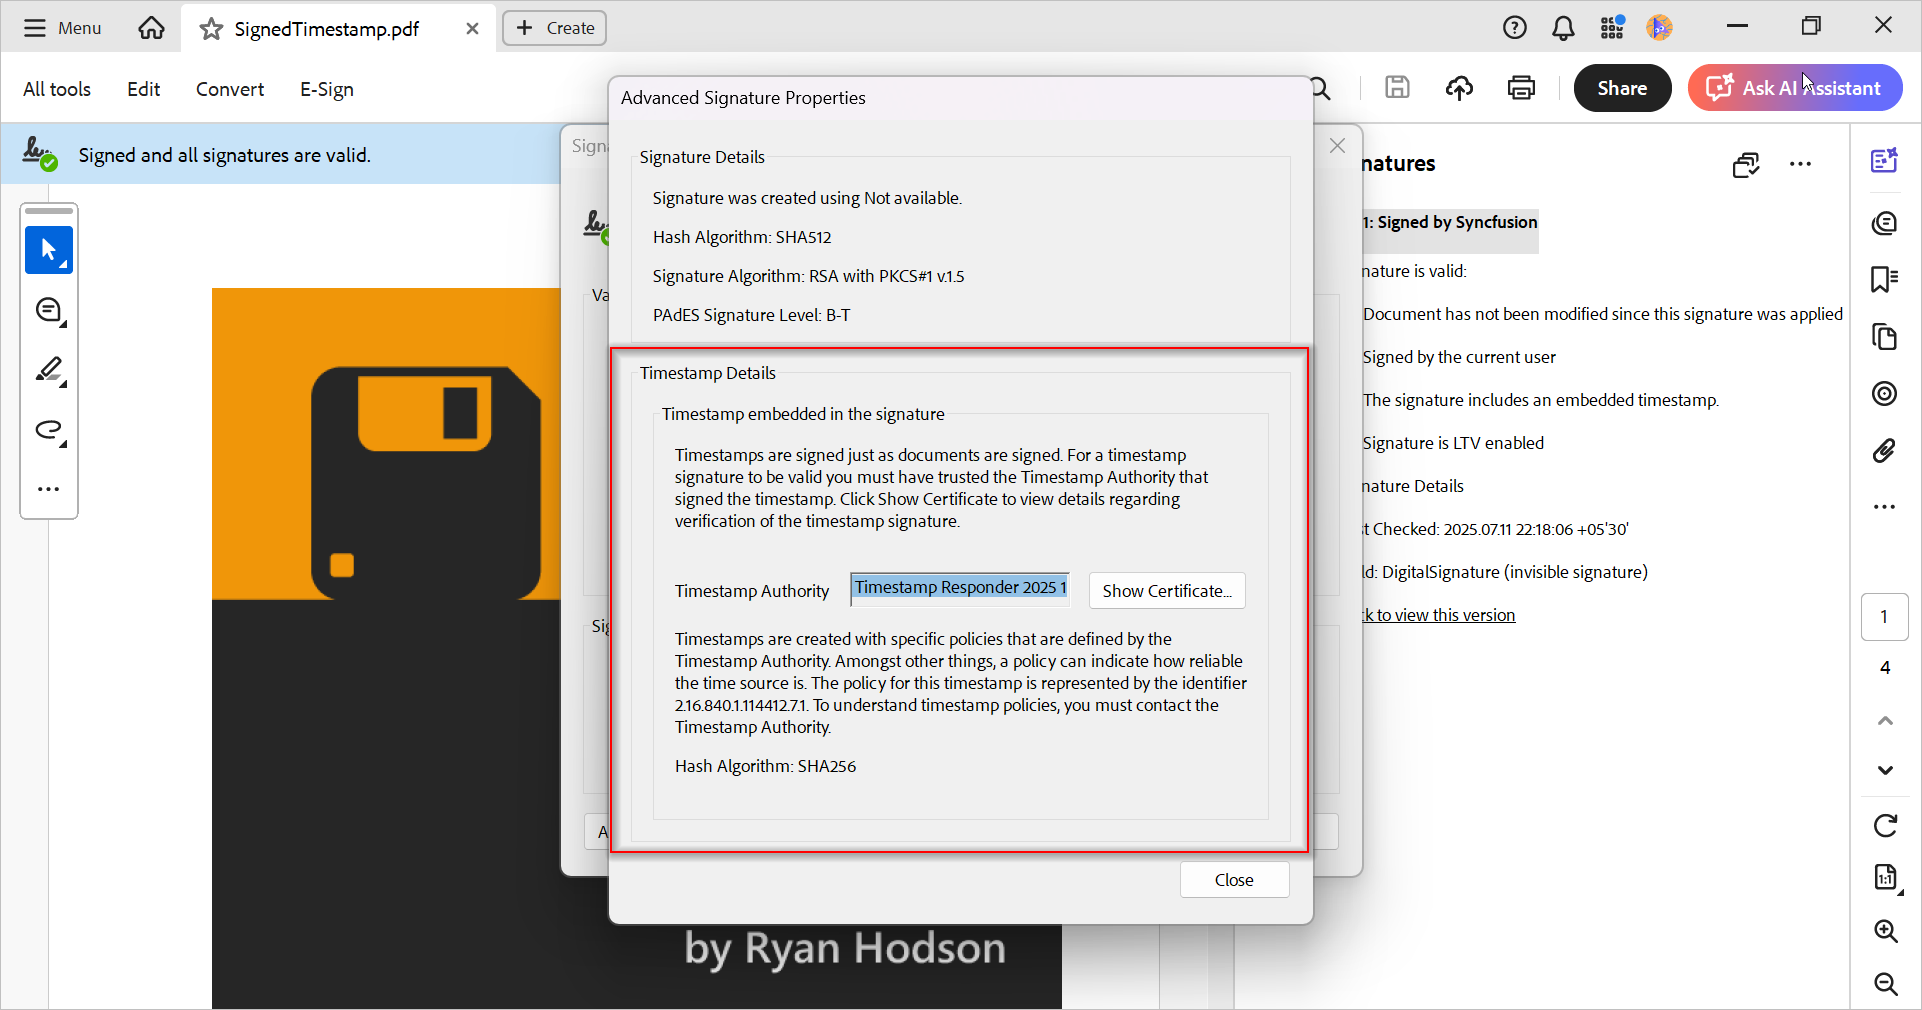Open search using the magnifying glass icon
Image resolution: width=1922 pixels, height=1010 pixels.
(1319, 88)
